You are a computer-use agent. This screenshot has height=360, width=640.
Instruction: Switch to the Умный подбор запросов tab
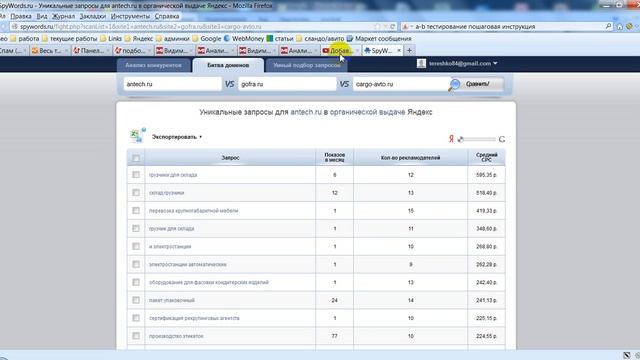306,65
